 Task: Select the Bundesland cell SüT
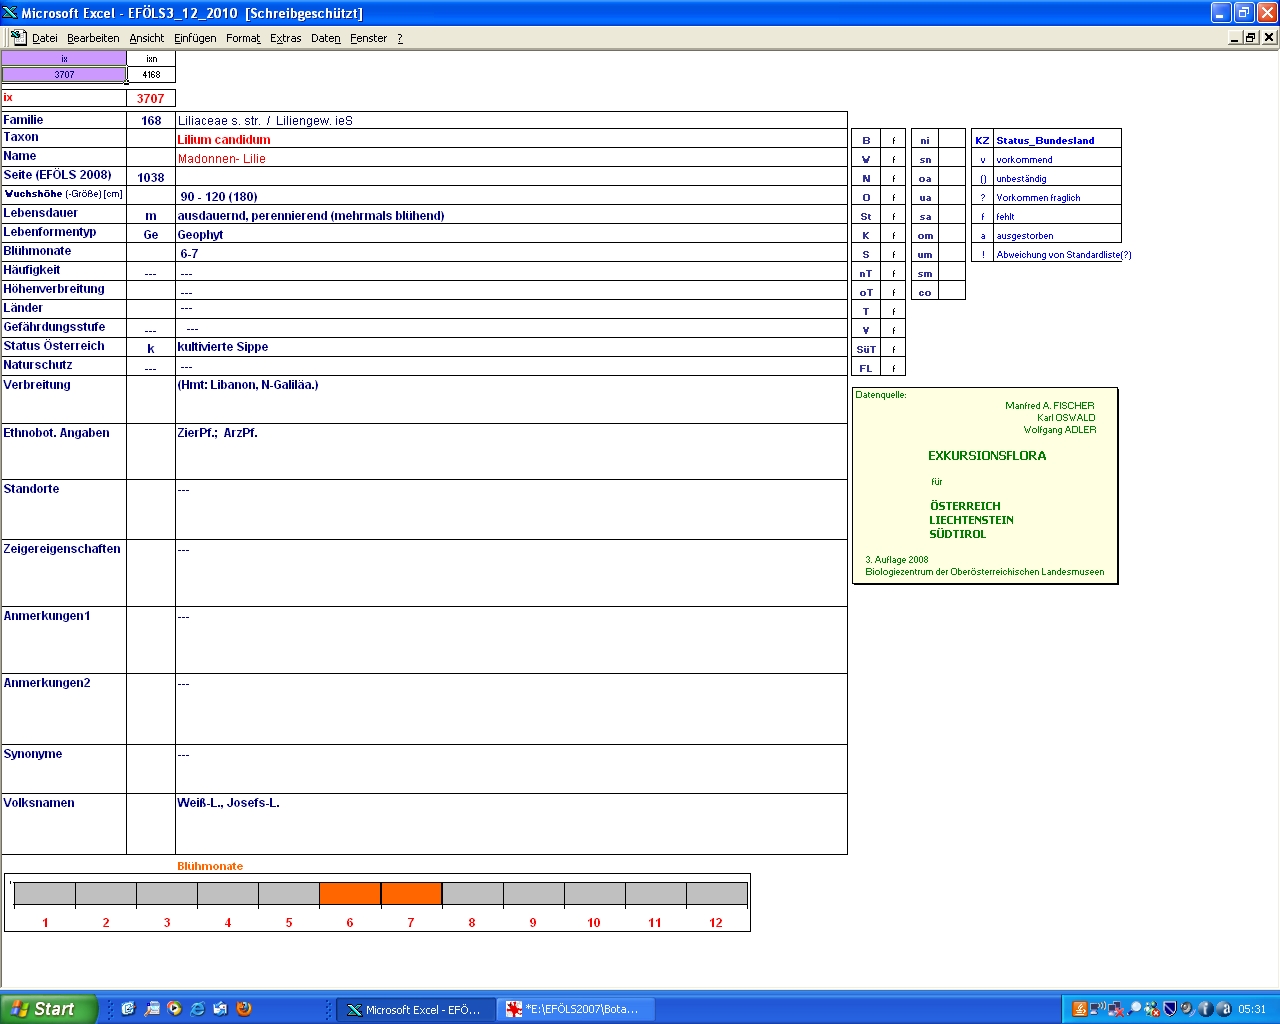866,349
